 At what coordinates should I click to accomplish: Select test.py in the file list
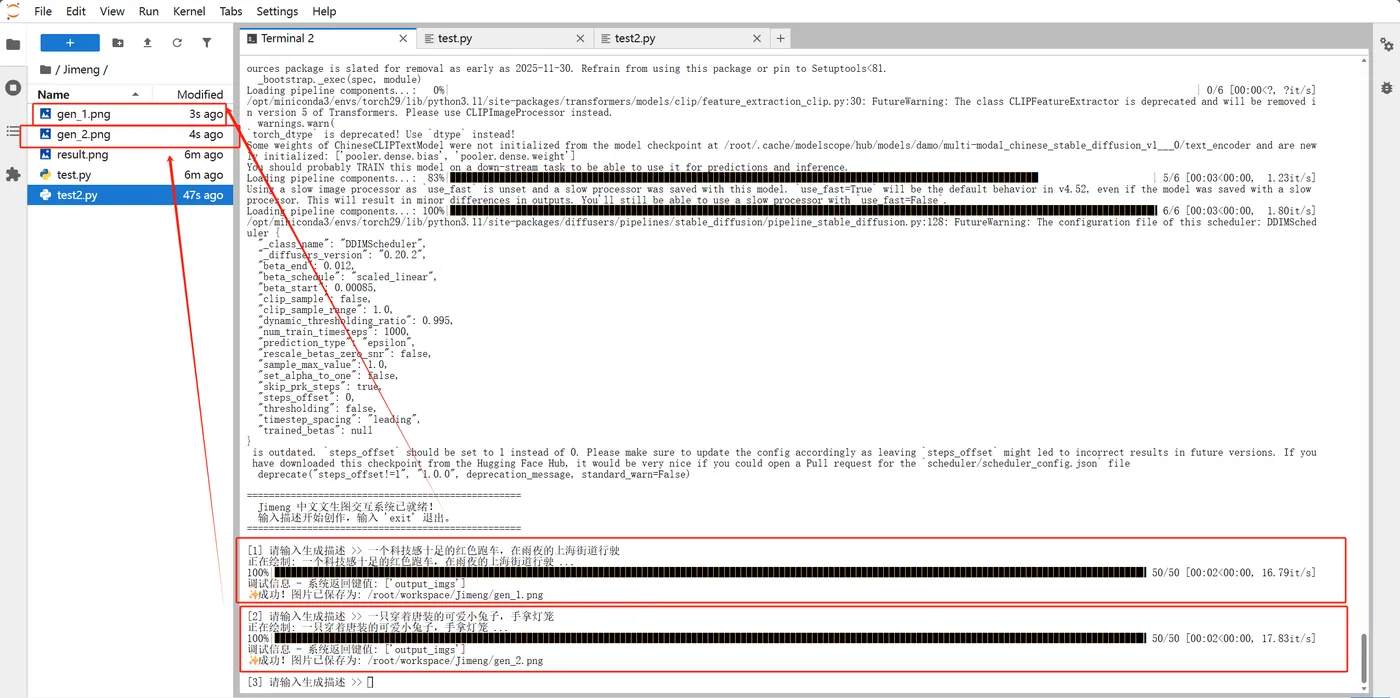point(130,174)
